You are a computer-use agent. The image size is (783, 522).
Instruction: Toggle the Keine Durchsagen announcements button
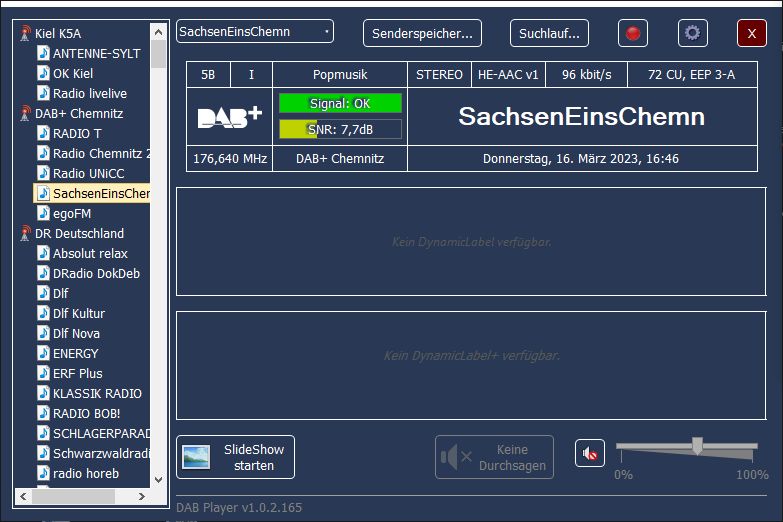(494, 457)
